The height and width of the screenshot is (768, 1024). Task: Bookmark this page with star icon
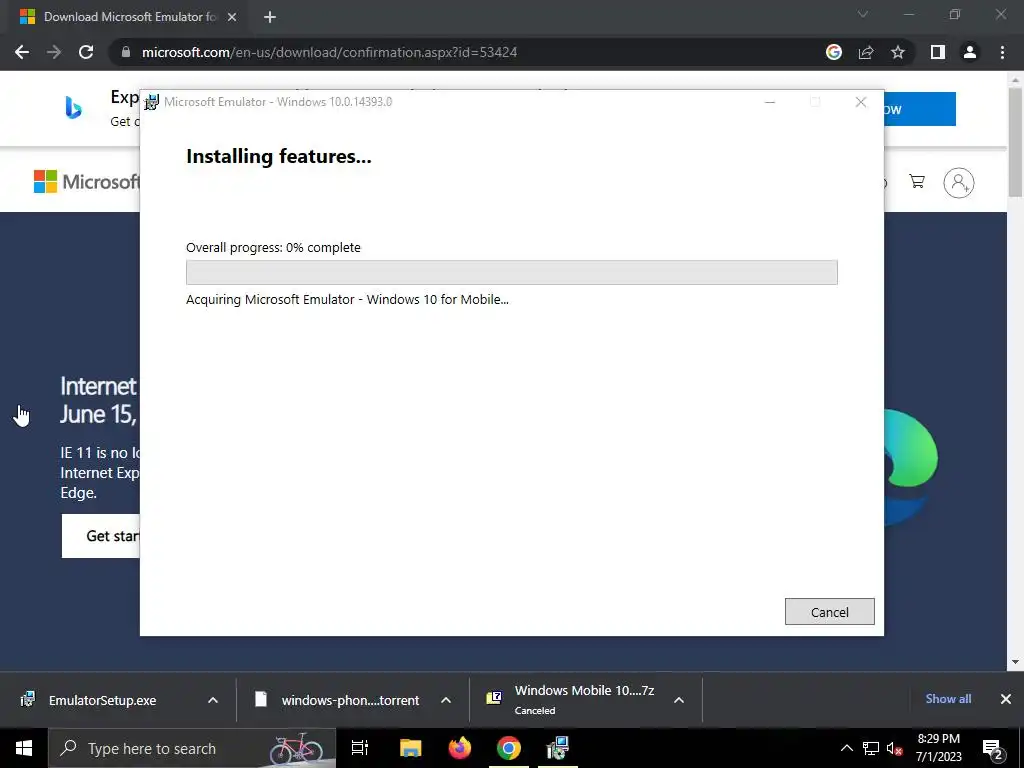898,52
